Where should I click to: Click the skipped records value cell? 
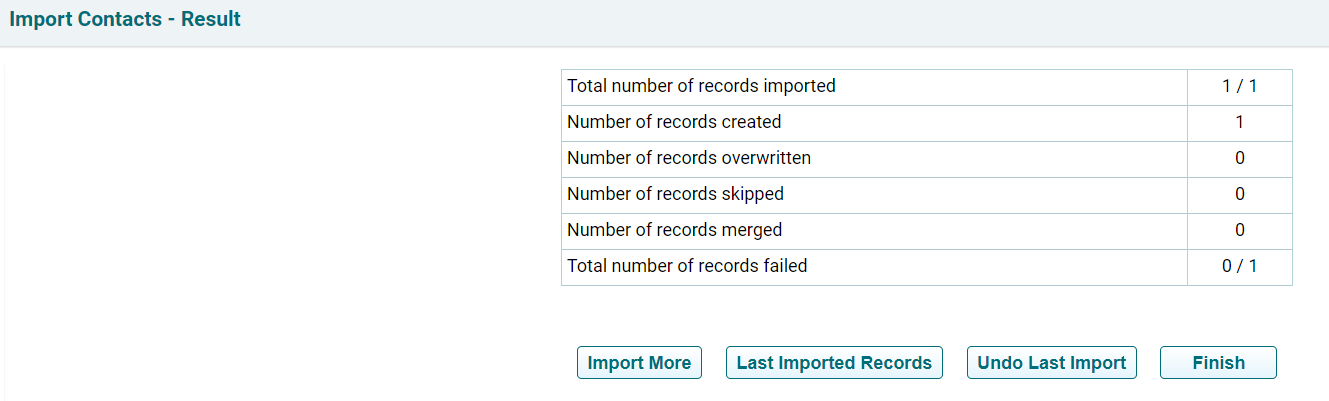click(x=1239, y=194)
